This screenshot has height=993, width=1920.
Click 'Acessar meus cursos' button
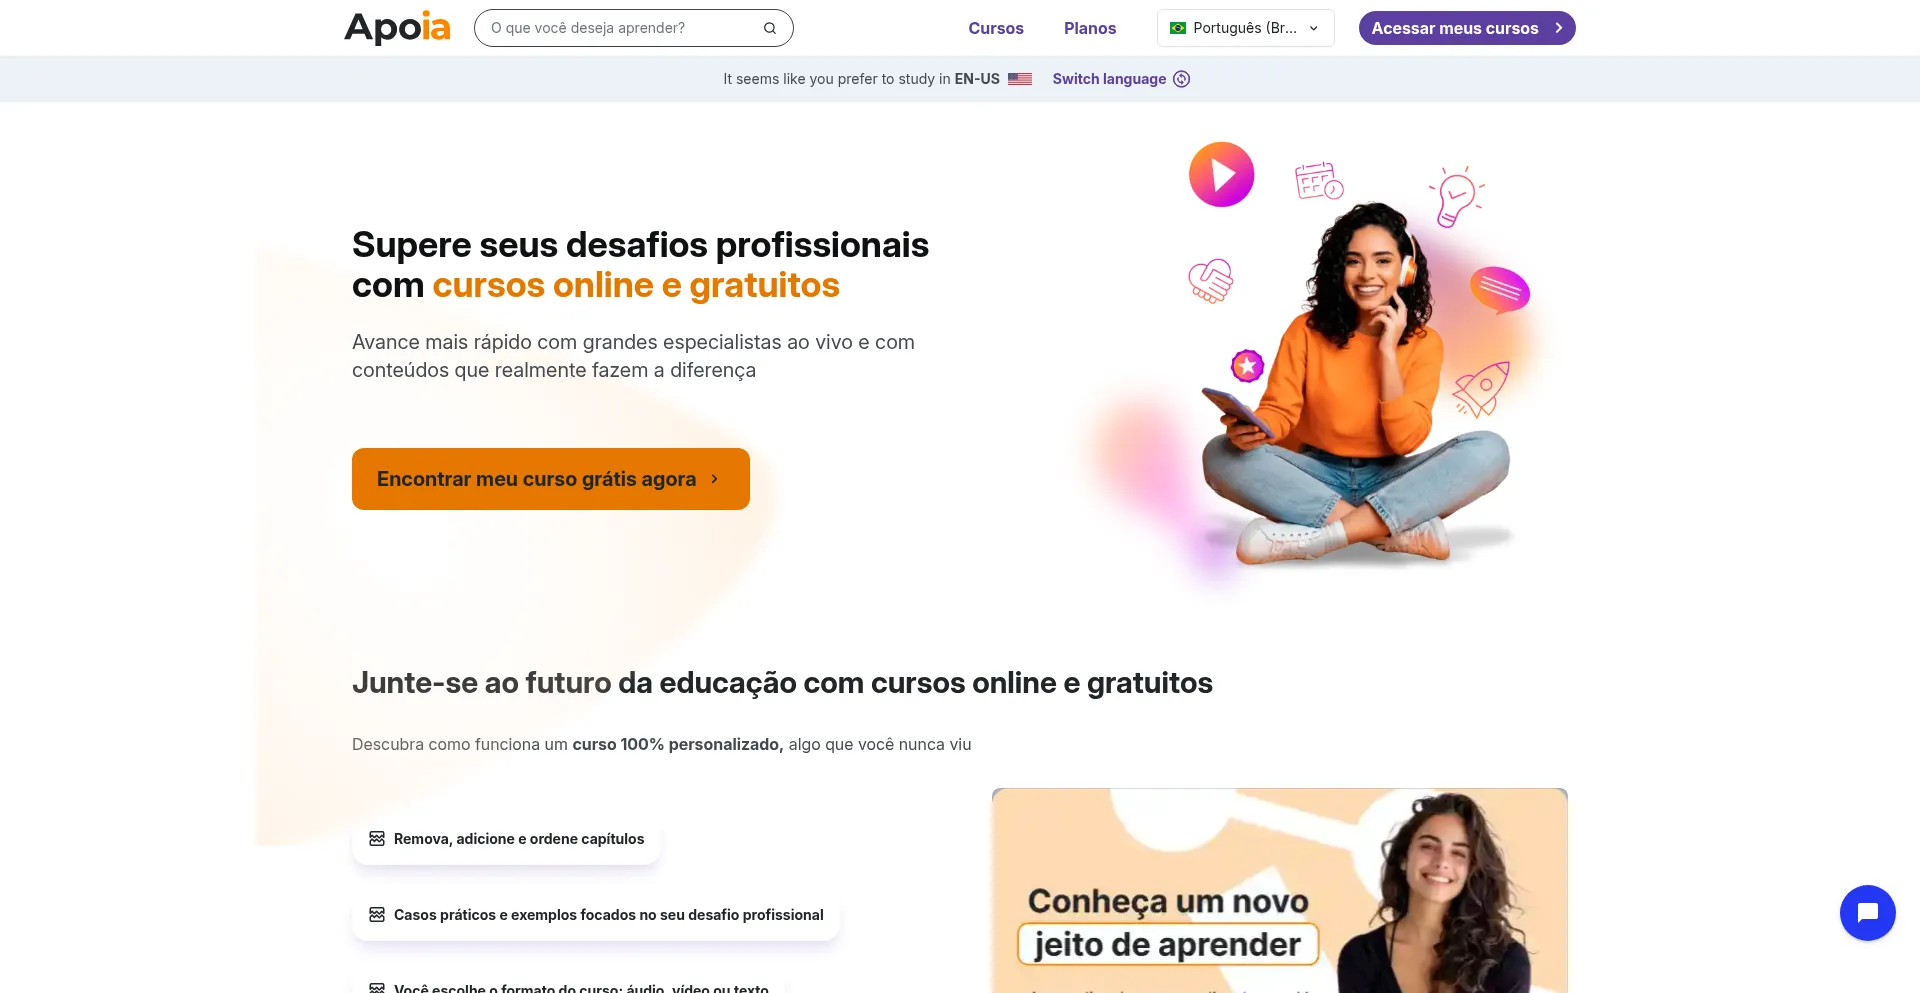[1467, 28]
